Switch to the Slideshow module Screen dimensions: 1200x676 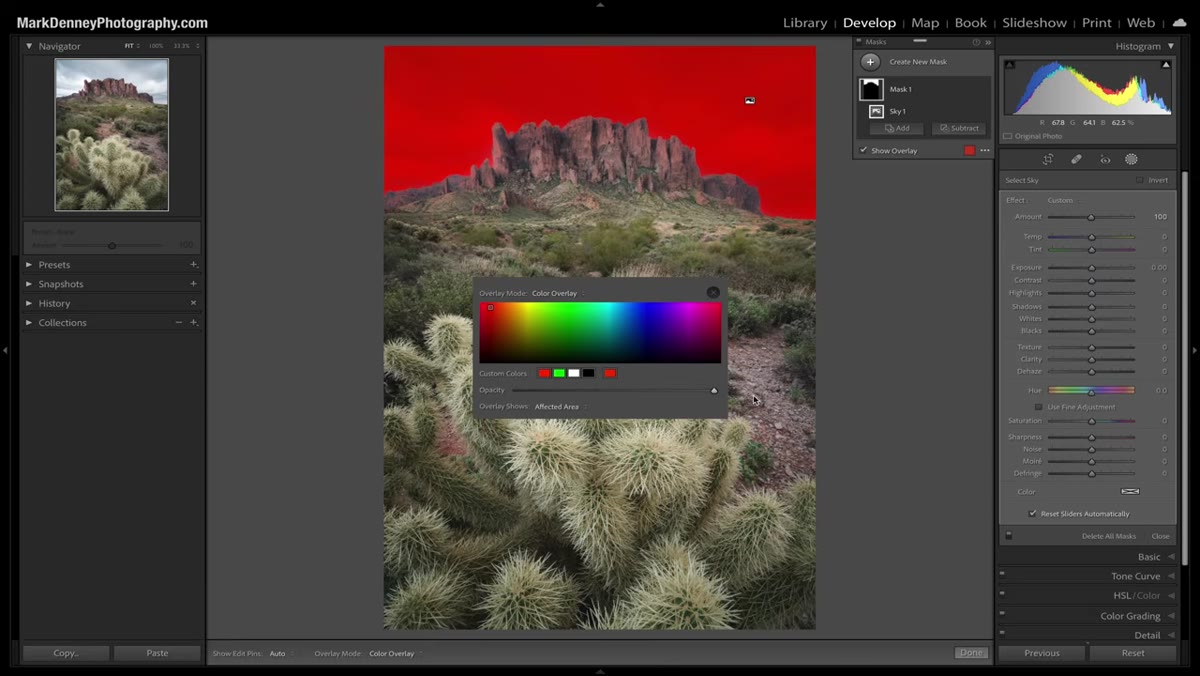tap(1034, 22)
